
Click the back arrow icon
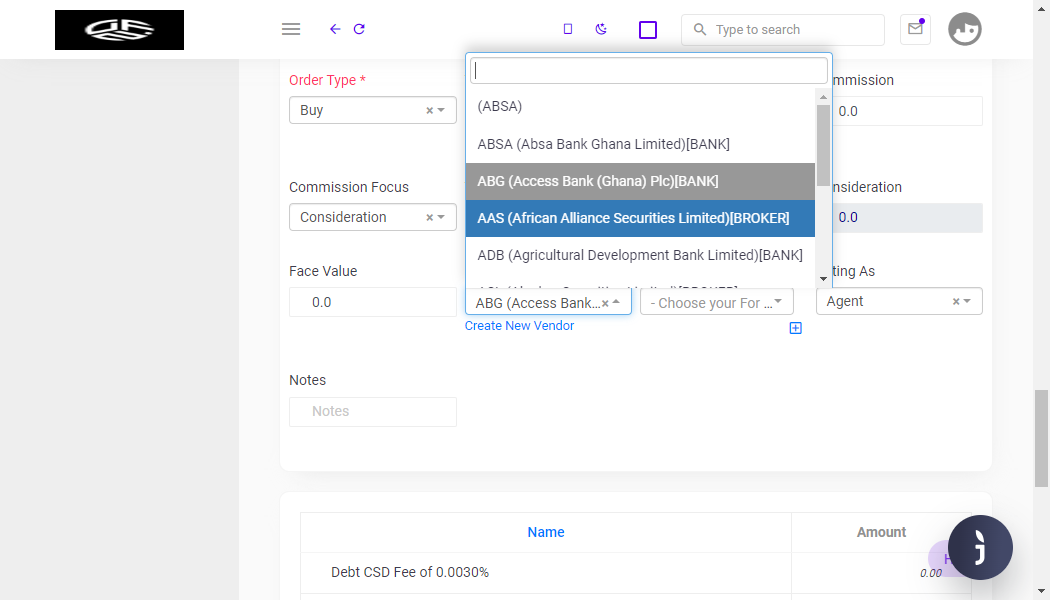(x=335, y=29)
